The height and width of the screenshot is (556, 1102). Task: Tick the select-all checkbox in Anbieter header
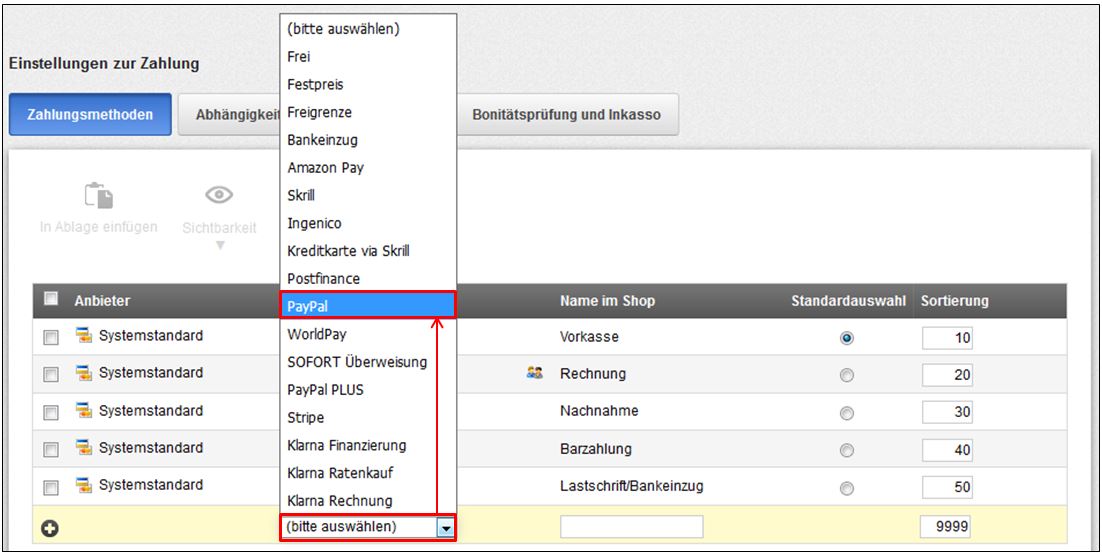[x=51, y=299]
